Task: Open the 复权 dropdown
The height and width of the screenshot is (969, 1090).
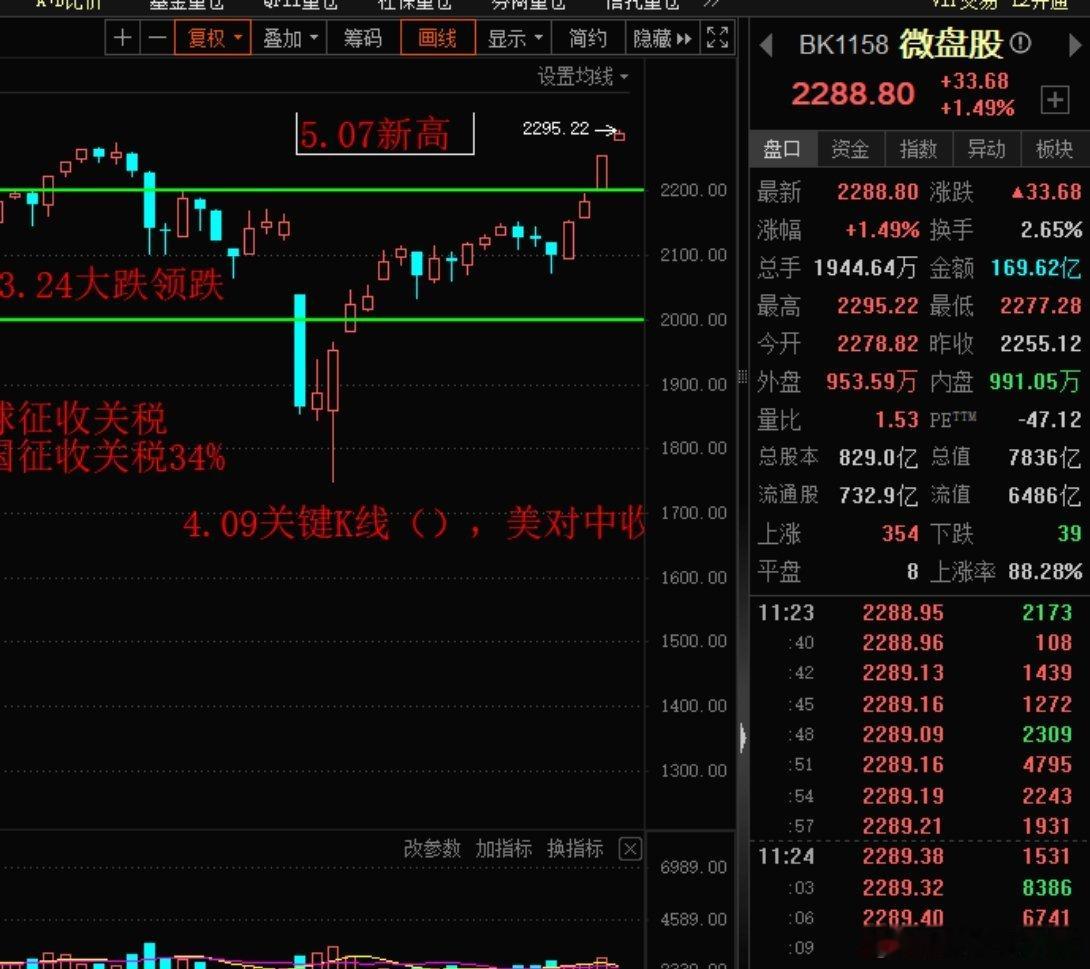Action: [x=213, y=38]
